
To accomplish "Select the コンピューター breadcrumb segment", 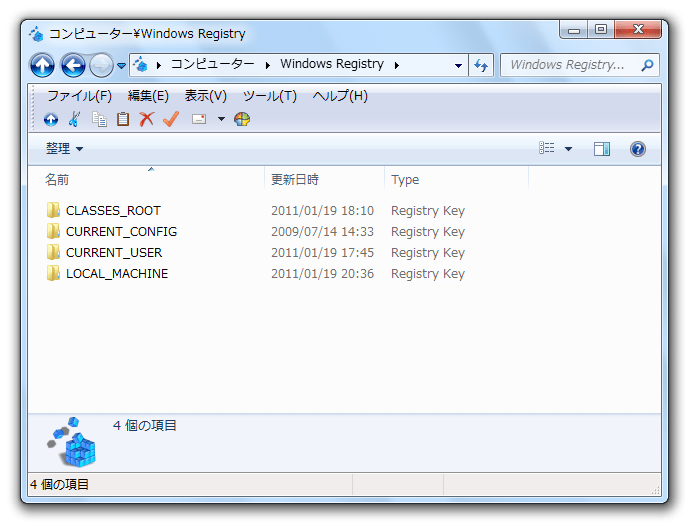I will coord(212,64).
